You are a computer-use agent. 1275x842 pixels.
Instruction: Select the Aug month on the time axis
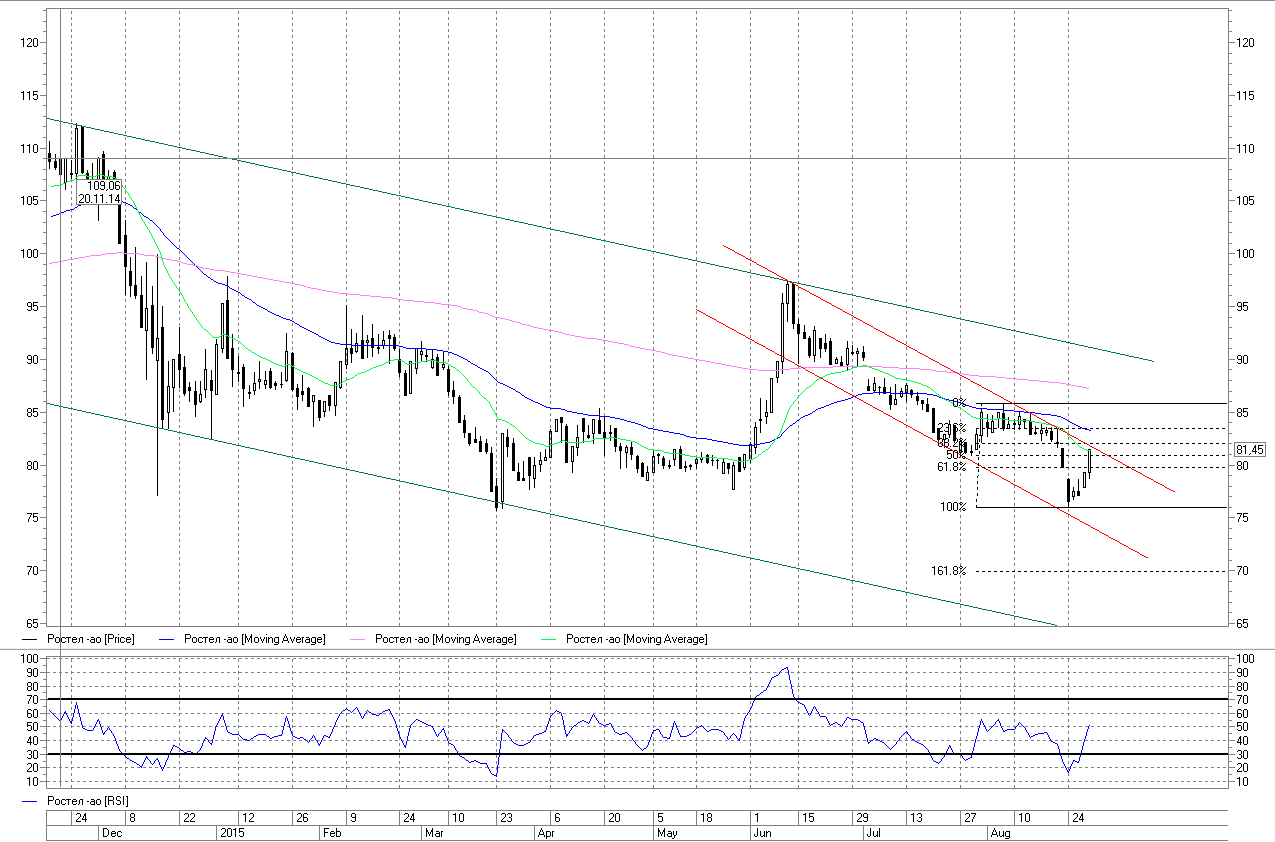coord(999,832)
